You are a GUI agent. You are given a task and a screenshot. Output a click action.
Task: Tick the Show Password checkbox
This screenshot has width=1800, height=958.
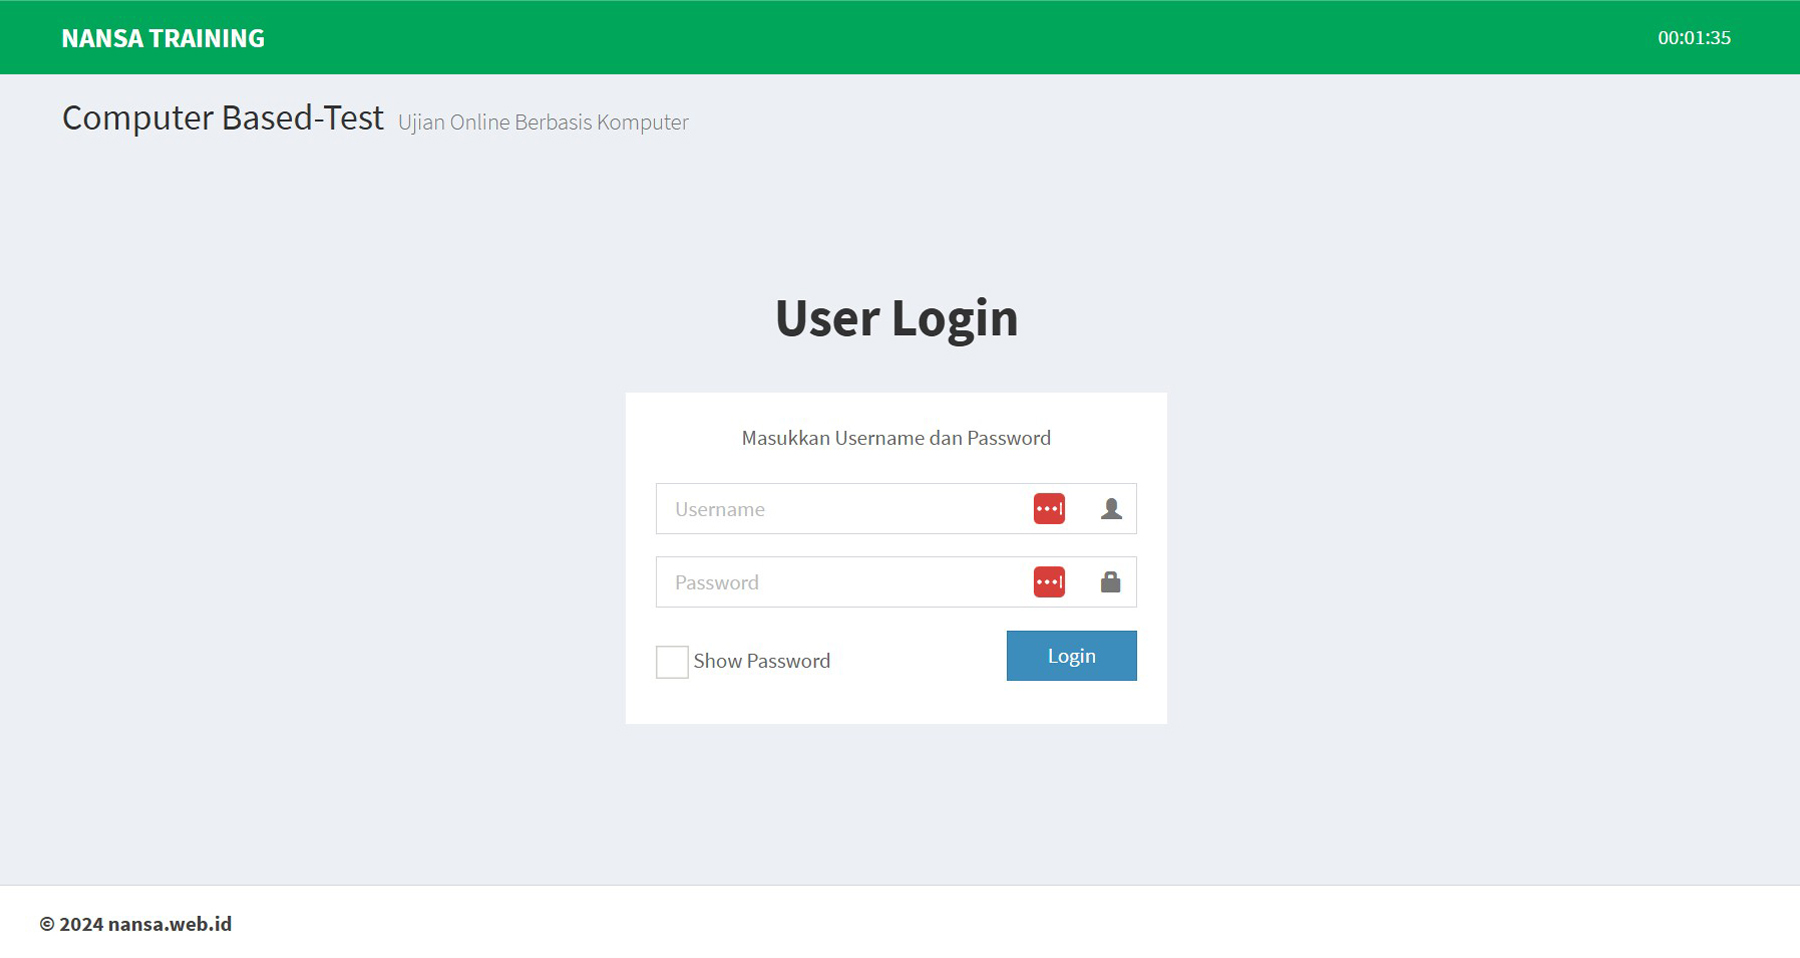672,661
